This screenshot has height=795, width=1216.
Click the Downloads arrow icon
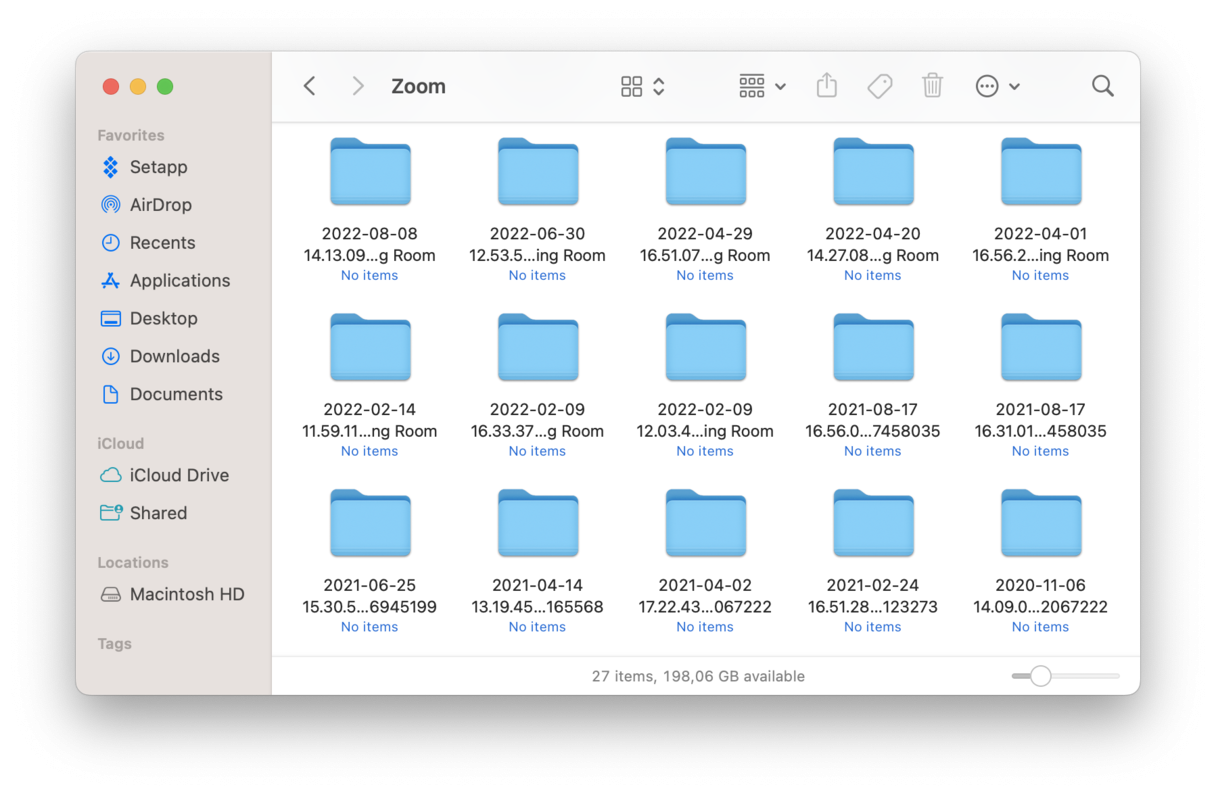tap(111, 356)
